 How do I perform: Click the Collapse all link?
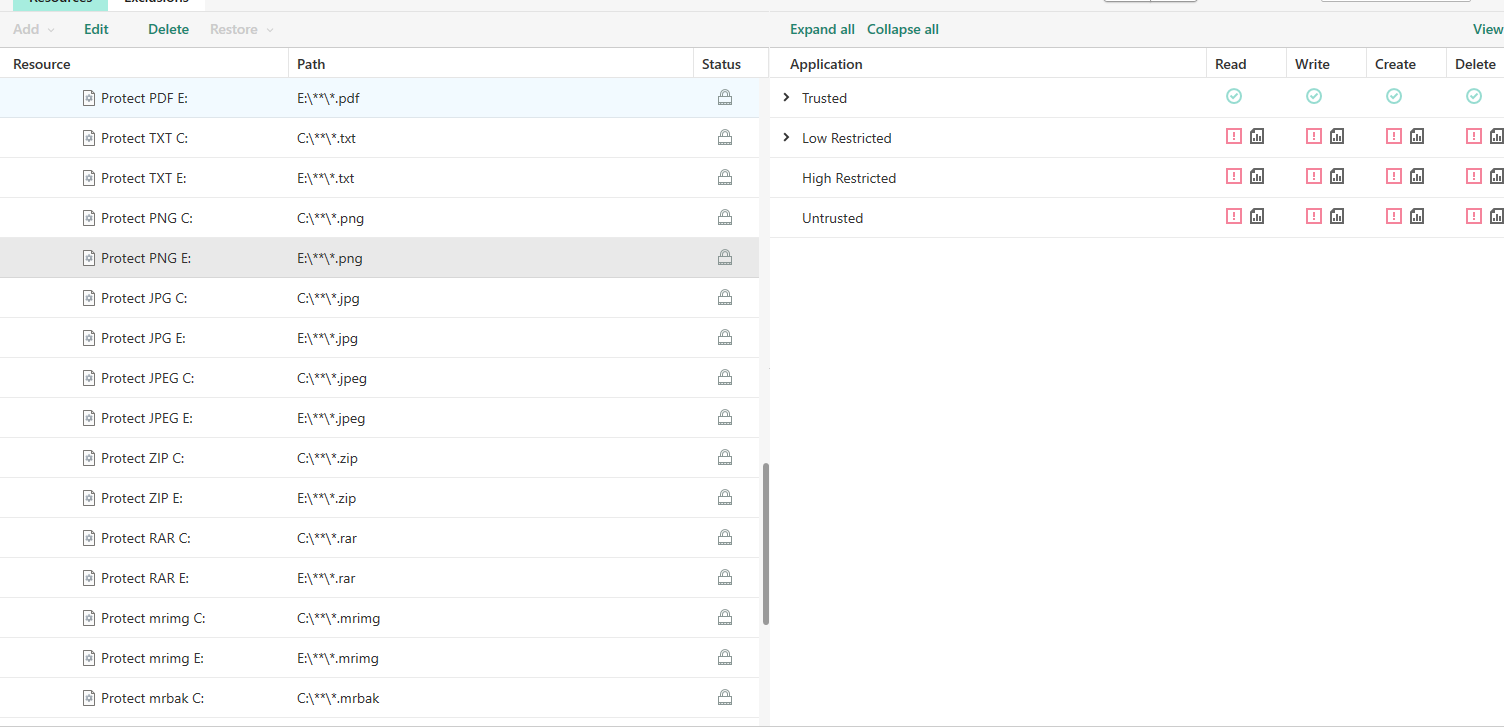coord(902,29)
